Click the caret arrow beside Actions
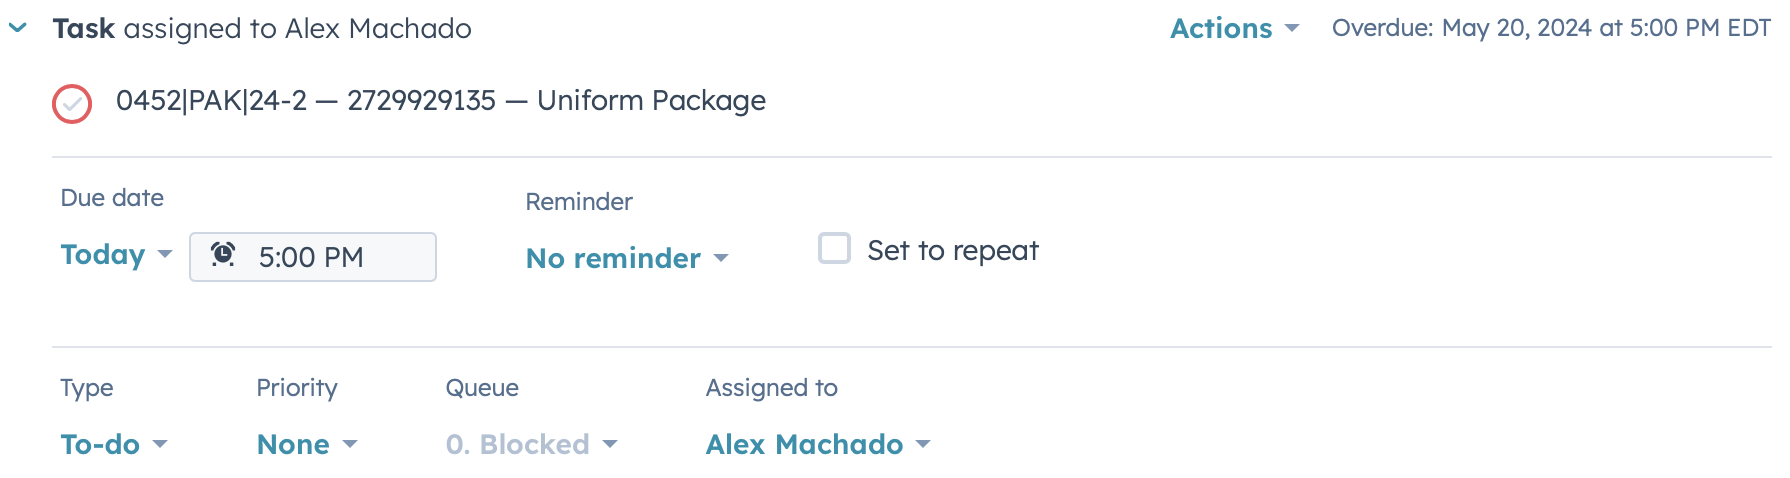 click(x=1292, y=28)
